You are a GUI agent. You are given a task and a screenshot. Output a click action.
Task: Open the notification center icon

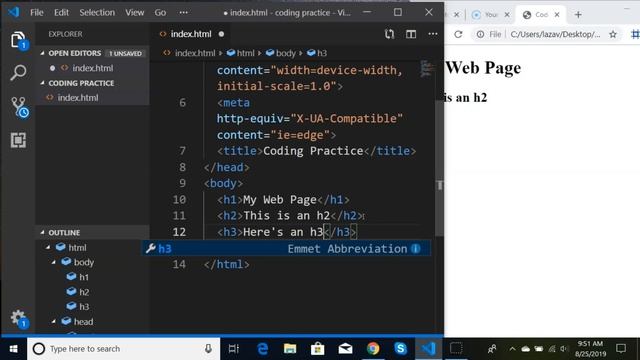(621, 349)
